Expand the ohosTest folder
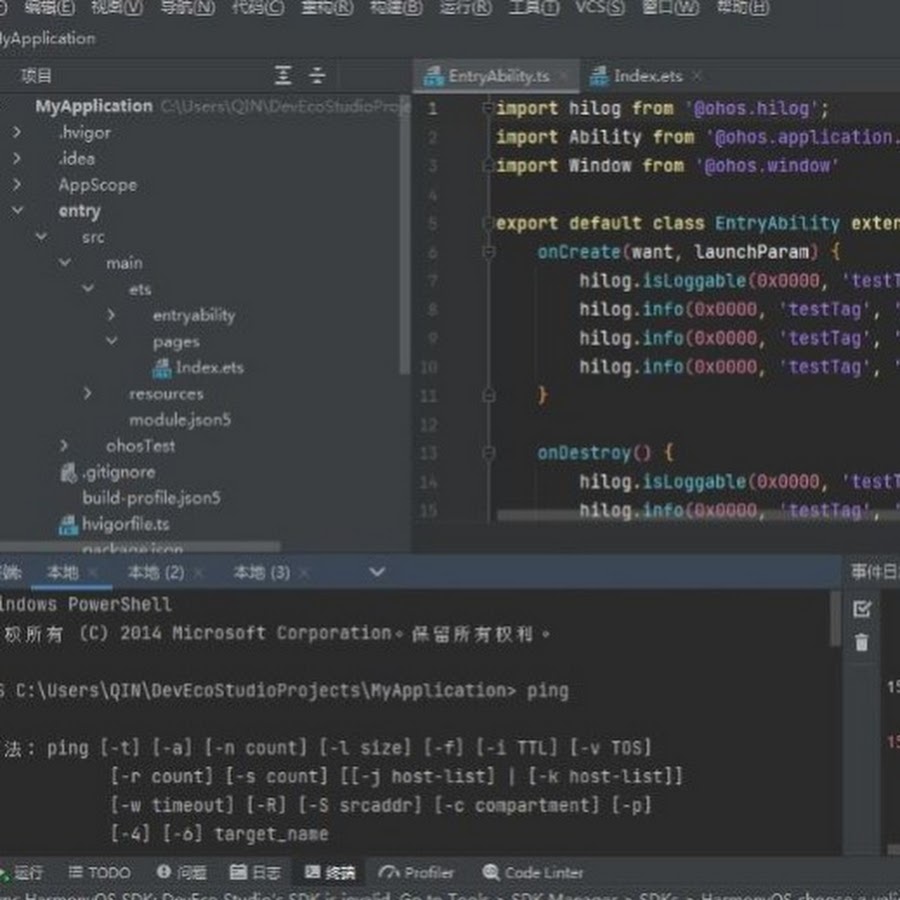This screenshot has height=900, width=900. coord(64,445)
